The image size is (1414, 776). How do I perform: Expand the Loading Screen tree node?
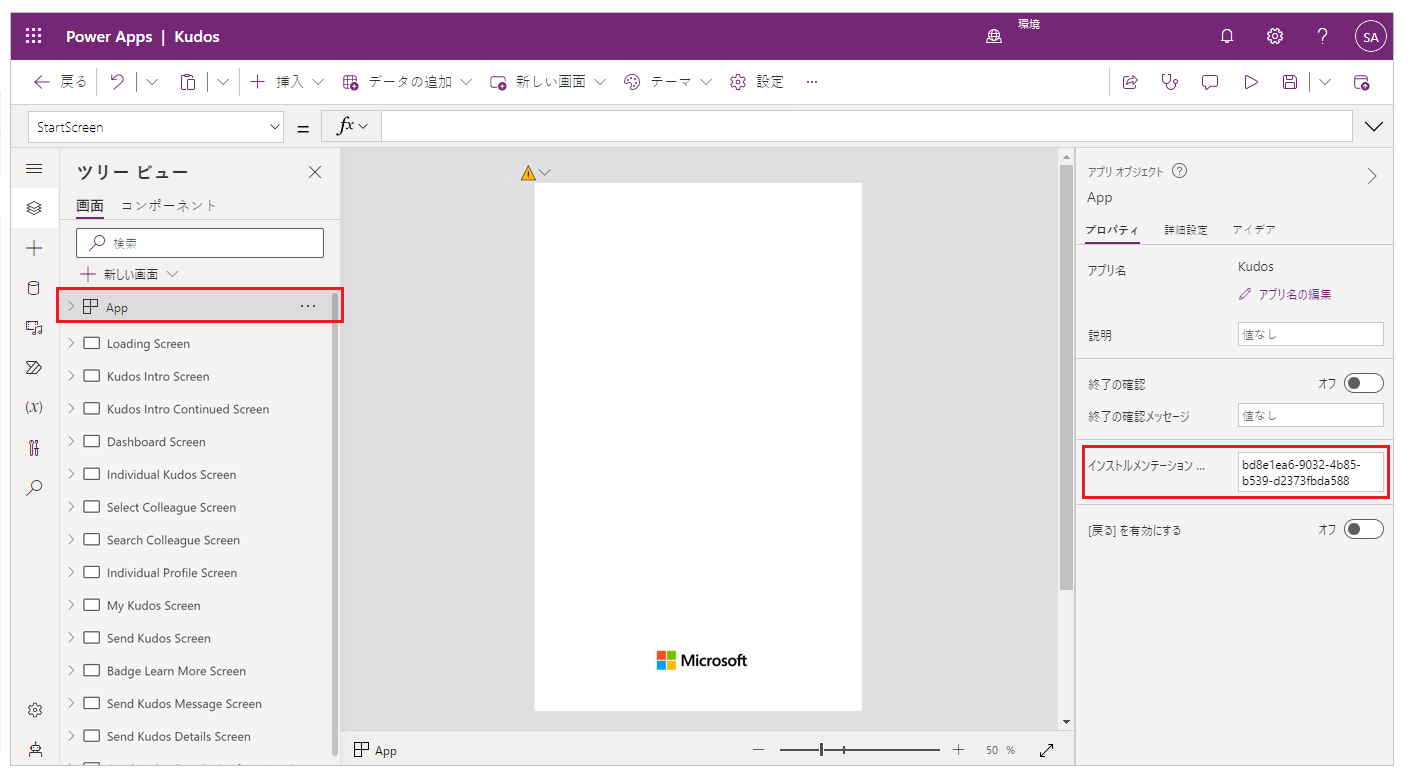71,343
